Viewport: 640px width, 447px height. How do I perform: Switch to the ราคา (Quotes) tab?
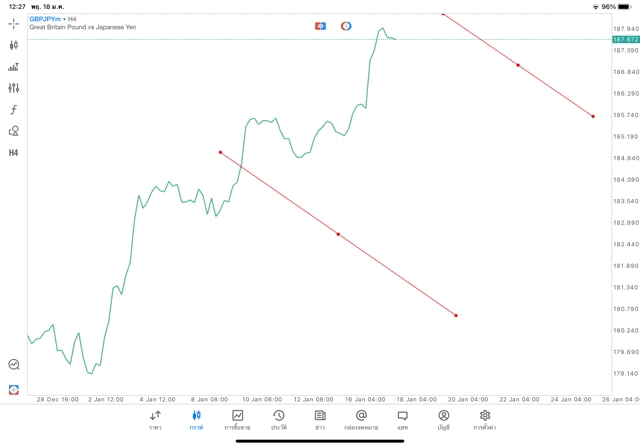pos(155,419)
